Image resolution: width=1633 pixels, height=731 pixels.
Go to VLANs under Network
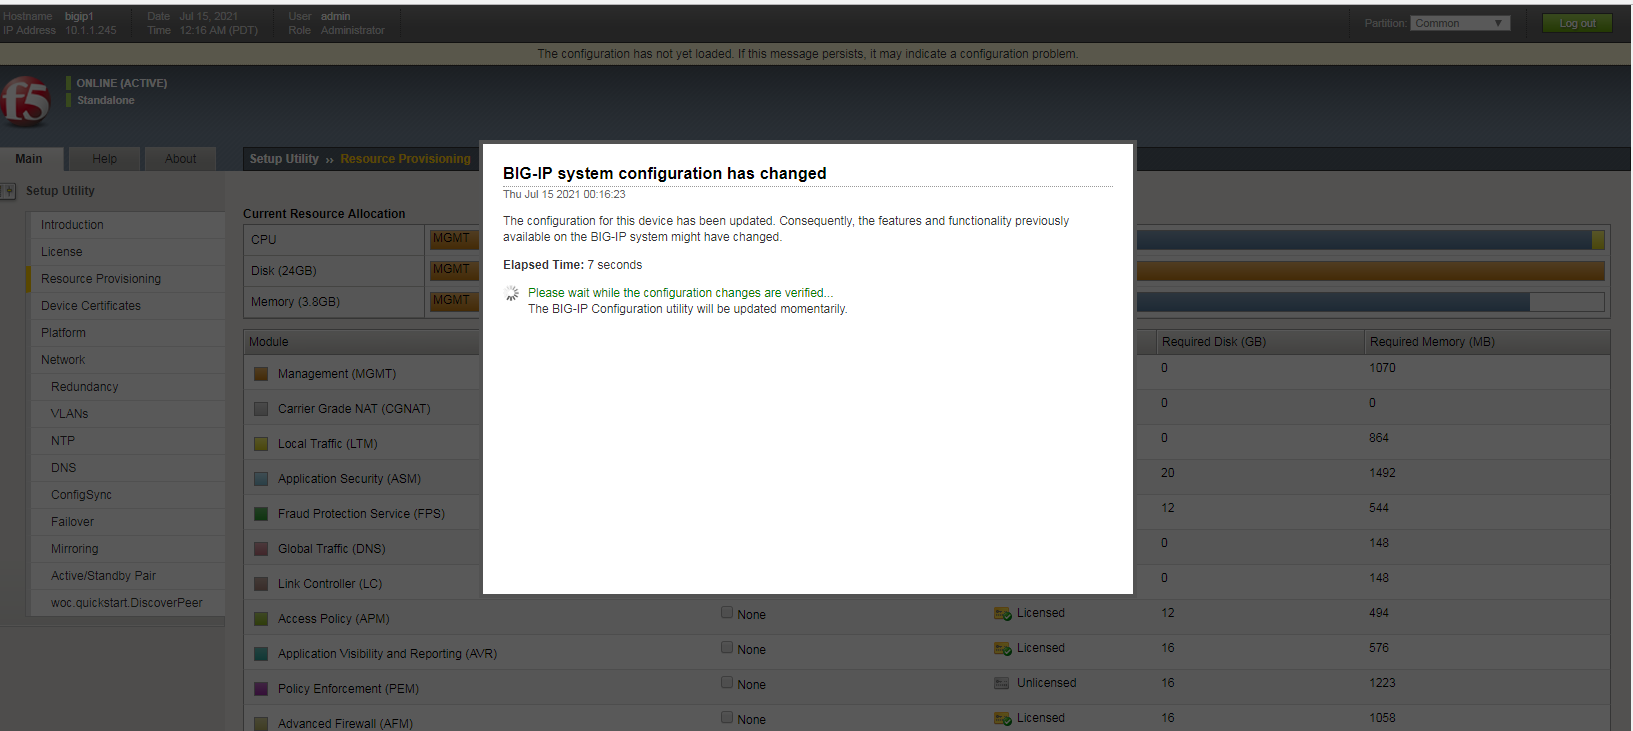(127, 414)
